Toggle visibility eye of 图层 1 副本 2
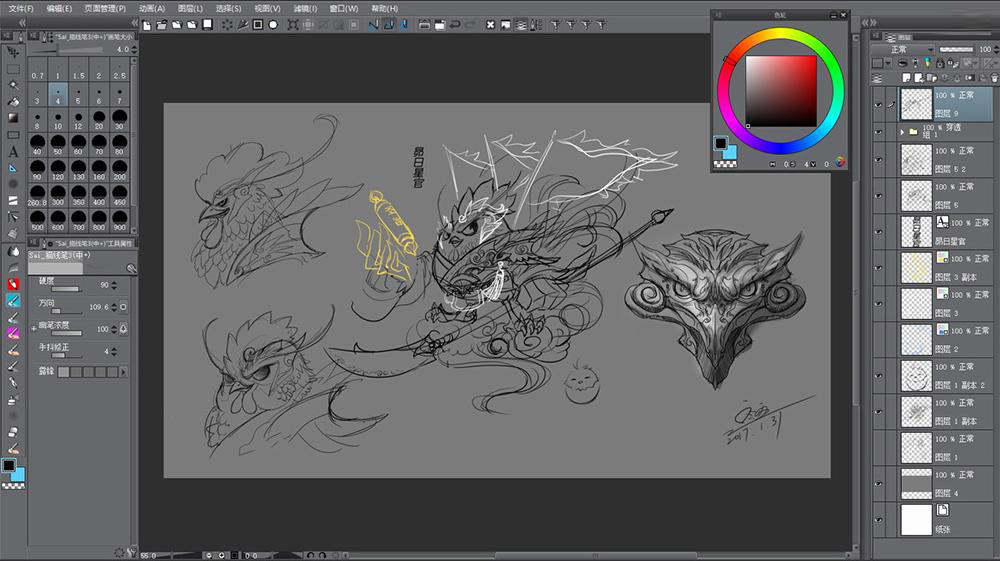This screenshot has width=1000, height=561. click(x=878, y=376)
